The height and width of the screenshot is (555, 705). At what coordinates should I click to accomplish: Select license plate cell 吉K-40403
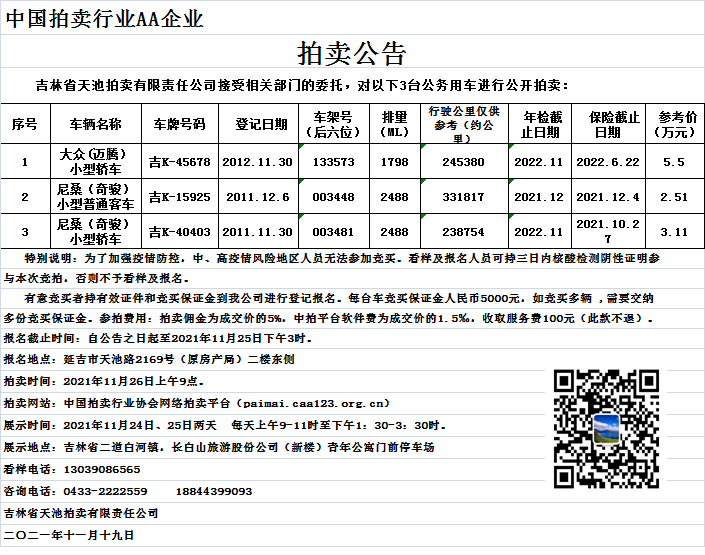[180, 231]
